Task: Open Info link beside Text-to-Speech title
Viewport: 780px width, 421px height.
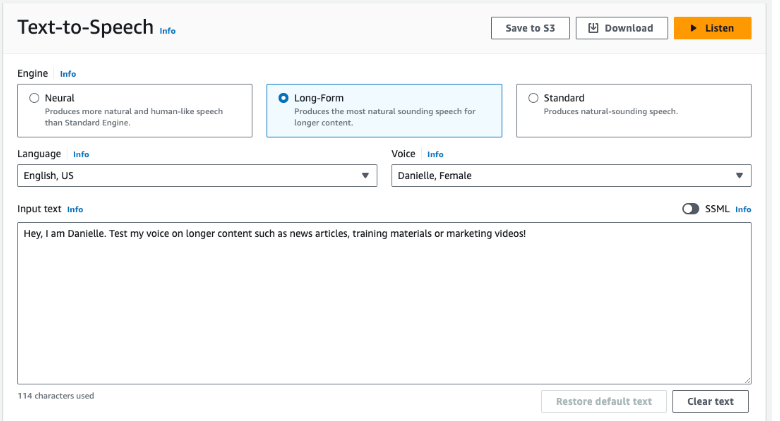Action: (167, 31)
